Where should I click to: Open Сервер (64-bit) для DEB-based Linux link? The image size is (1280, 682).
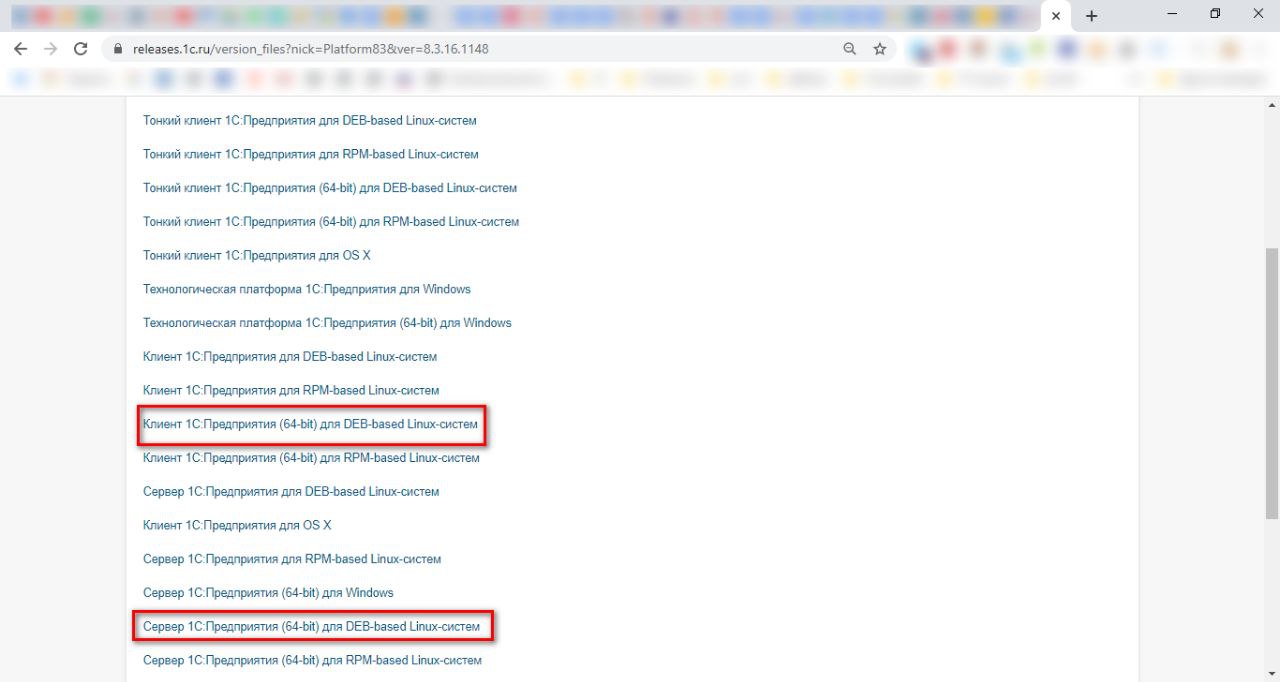coord(311,626)
